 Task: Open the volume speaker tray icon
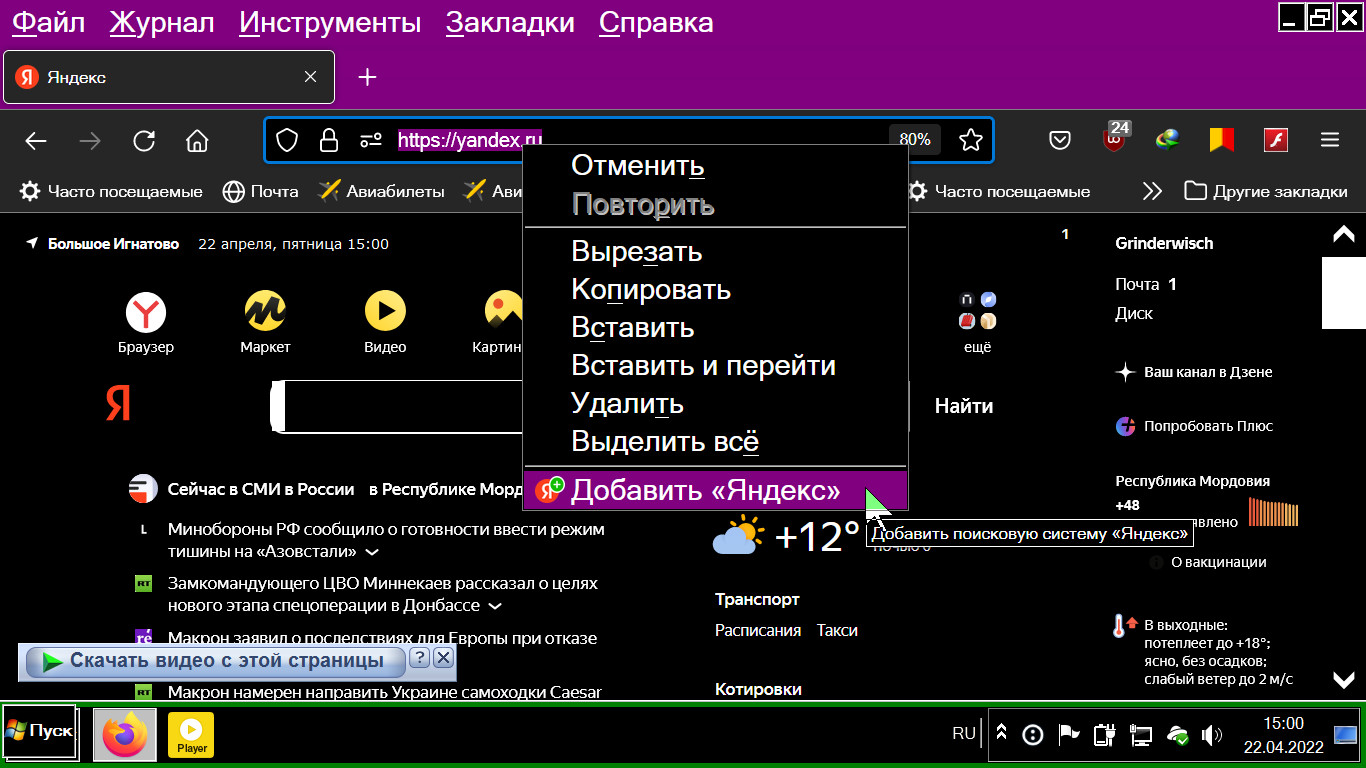[x=1211, y=736]
